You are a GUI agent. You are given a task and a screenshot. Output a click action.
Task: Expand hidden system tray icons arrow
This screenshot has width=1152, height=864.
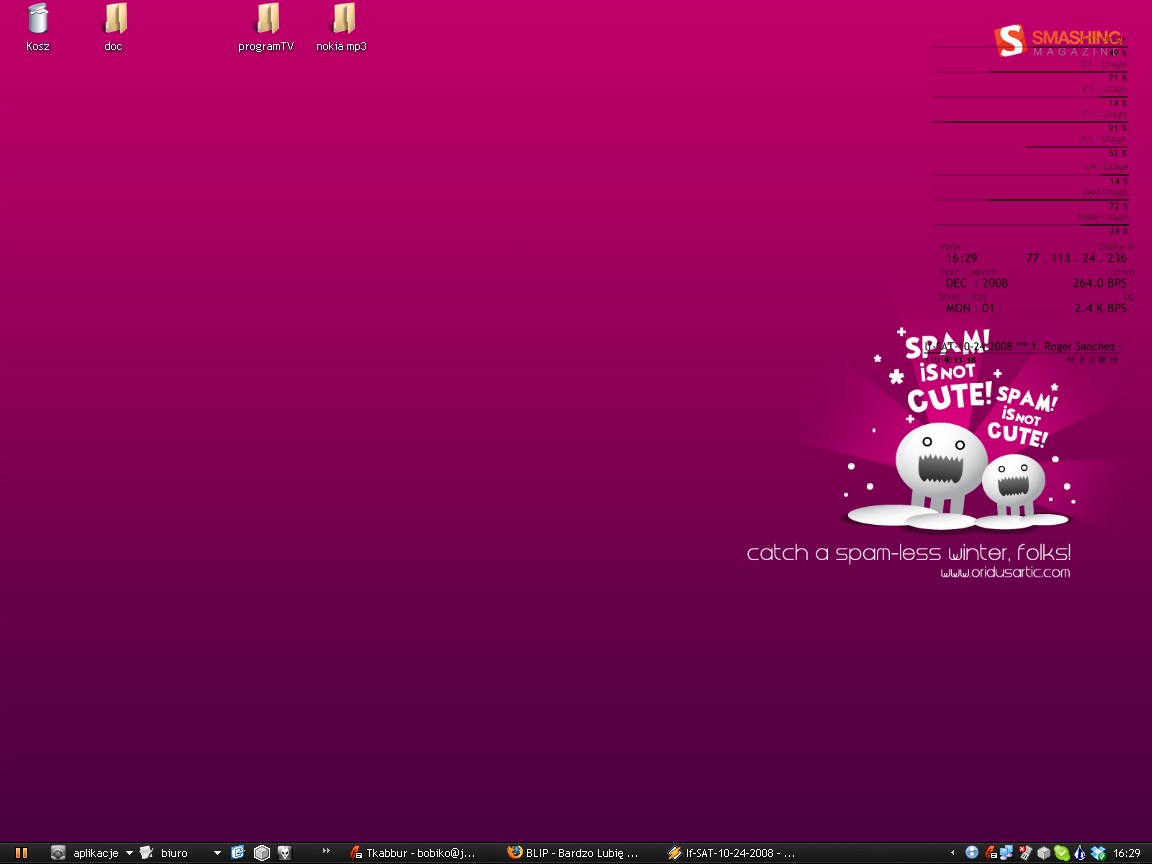pos(953,853)
